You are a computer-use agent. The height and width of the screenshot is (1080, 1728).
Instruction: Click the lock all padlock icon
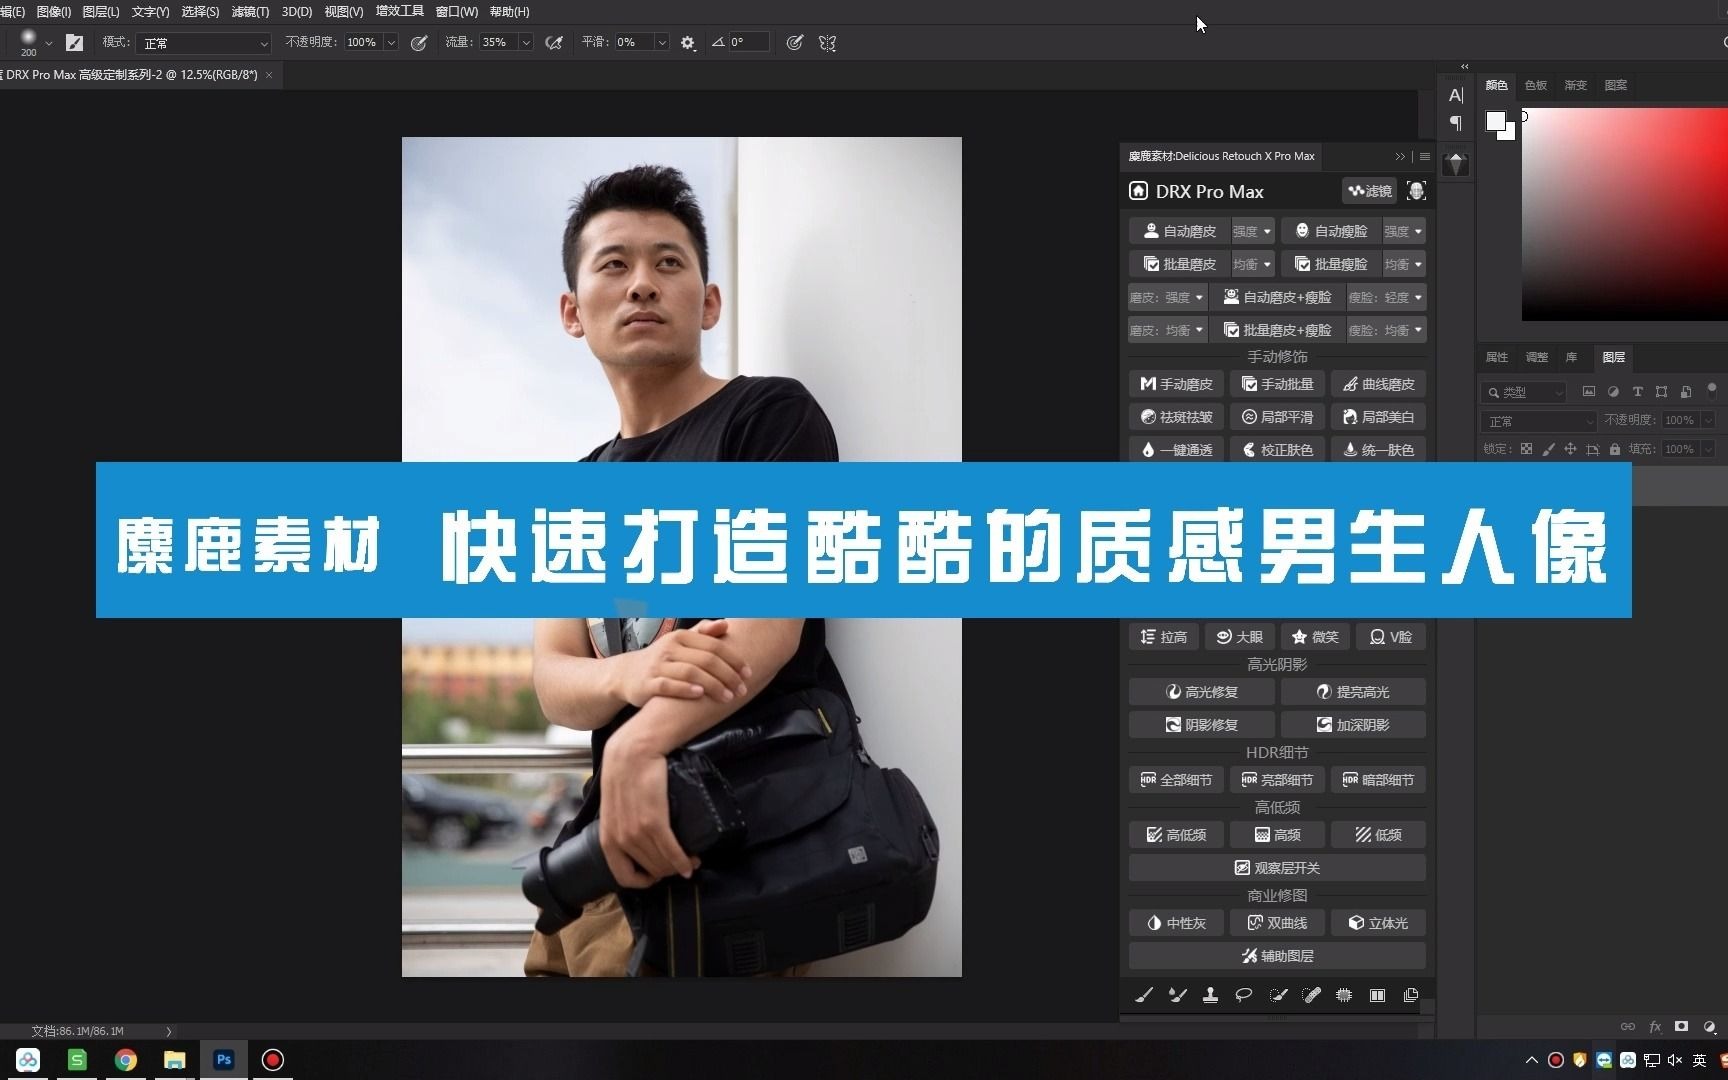(1614, 449)
